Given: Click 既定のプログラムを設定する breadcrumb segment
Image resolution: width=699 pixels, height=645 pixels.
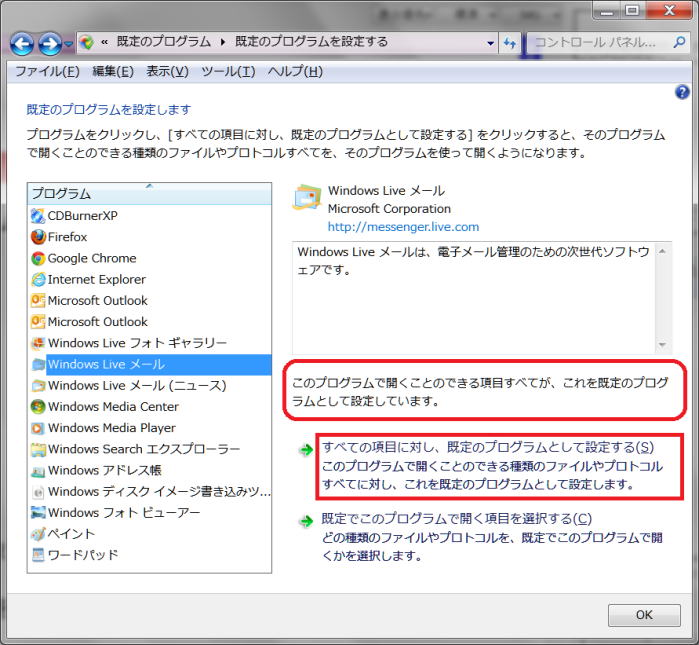Looking at the screenshot, I should point(312,42).
